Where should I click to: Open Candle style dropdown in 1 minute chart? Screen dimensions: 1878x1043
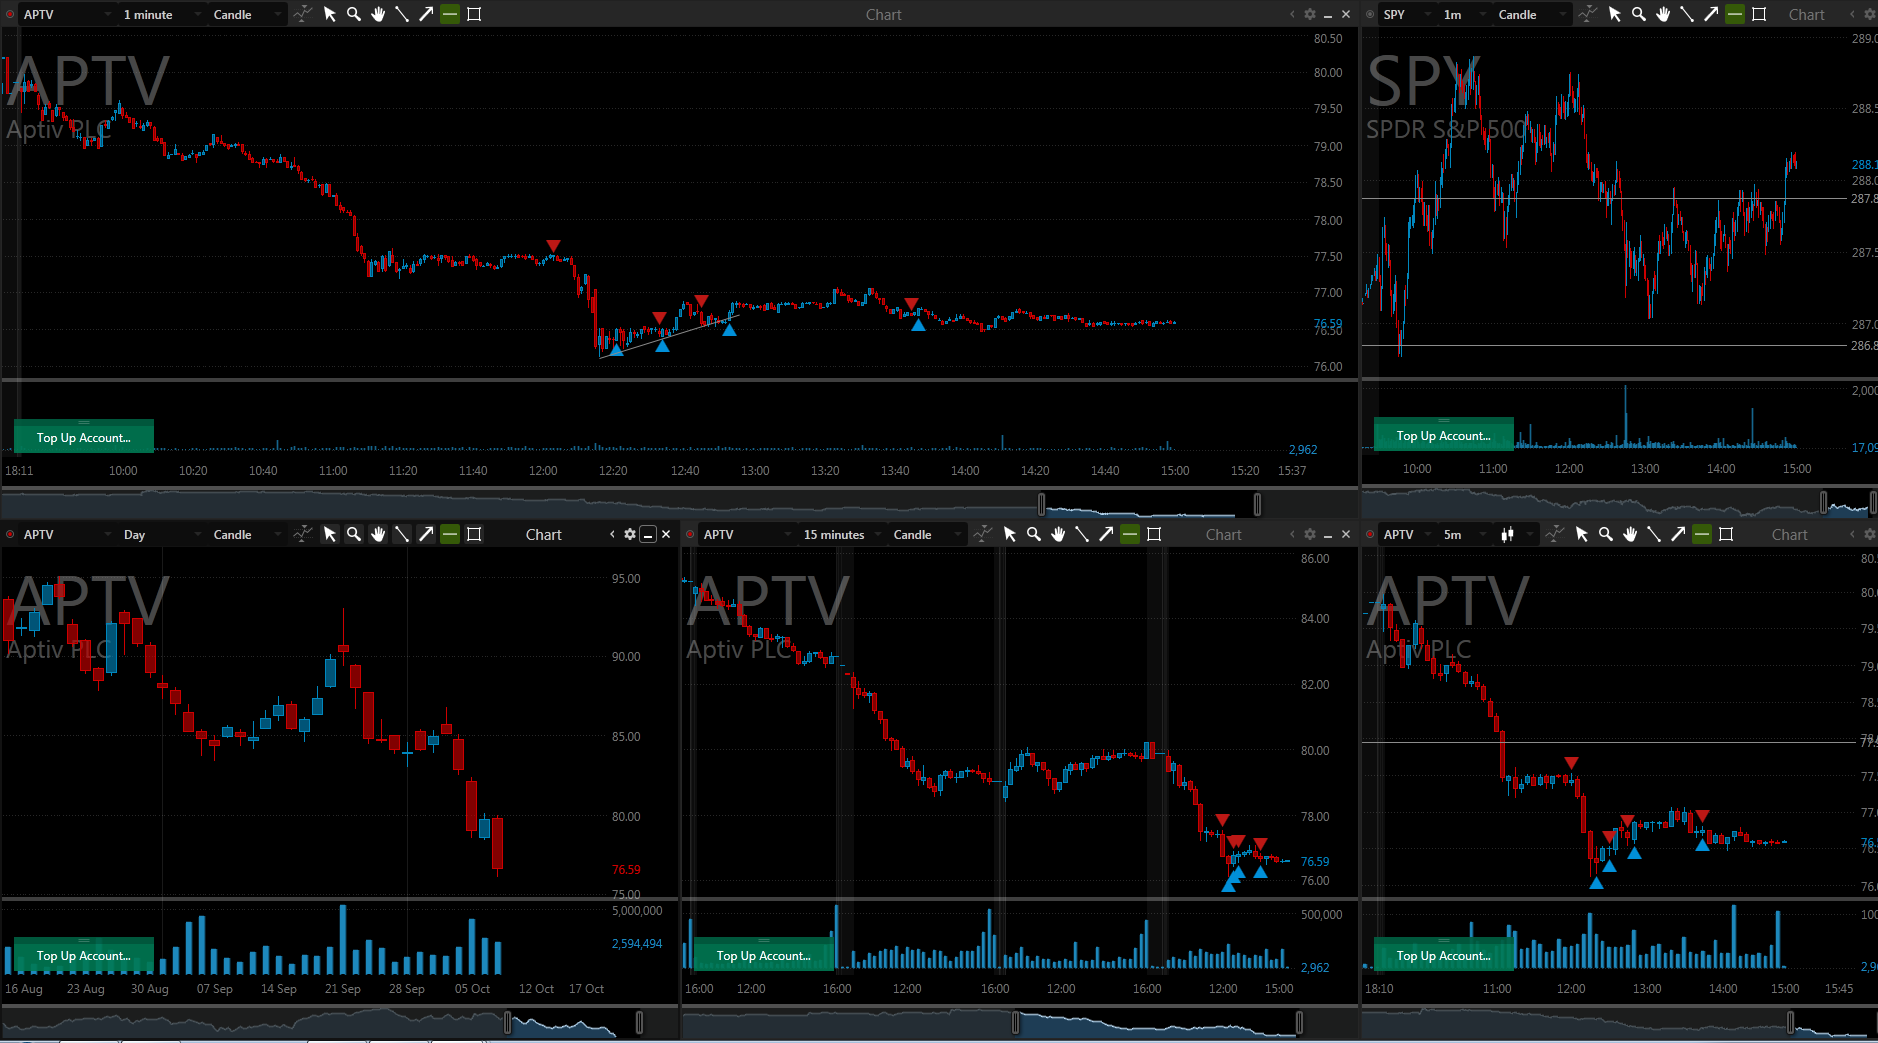pyautogui.click(x=247, y=14)
